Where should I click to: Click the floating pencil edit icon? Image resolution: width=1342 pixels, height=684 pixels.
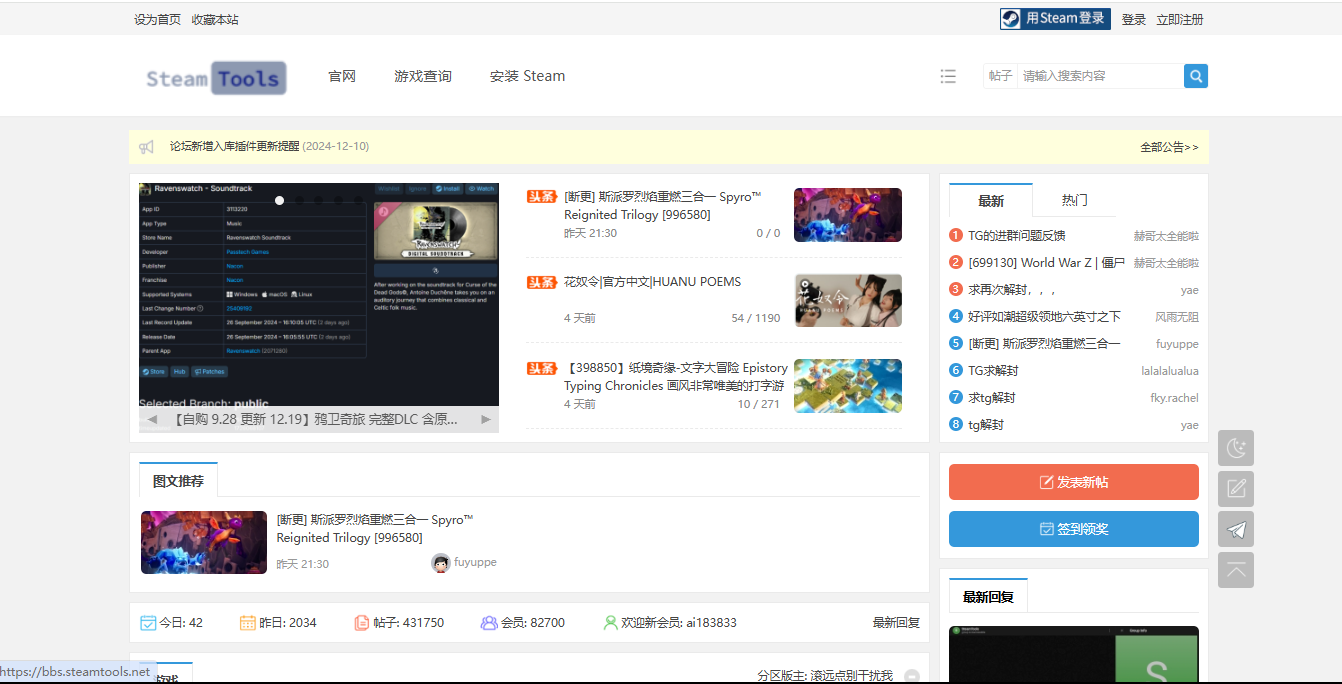point(1236,489)
